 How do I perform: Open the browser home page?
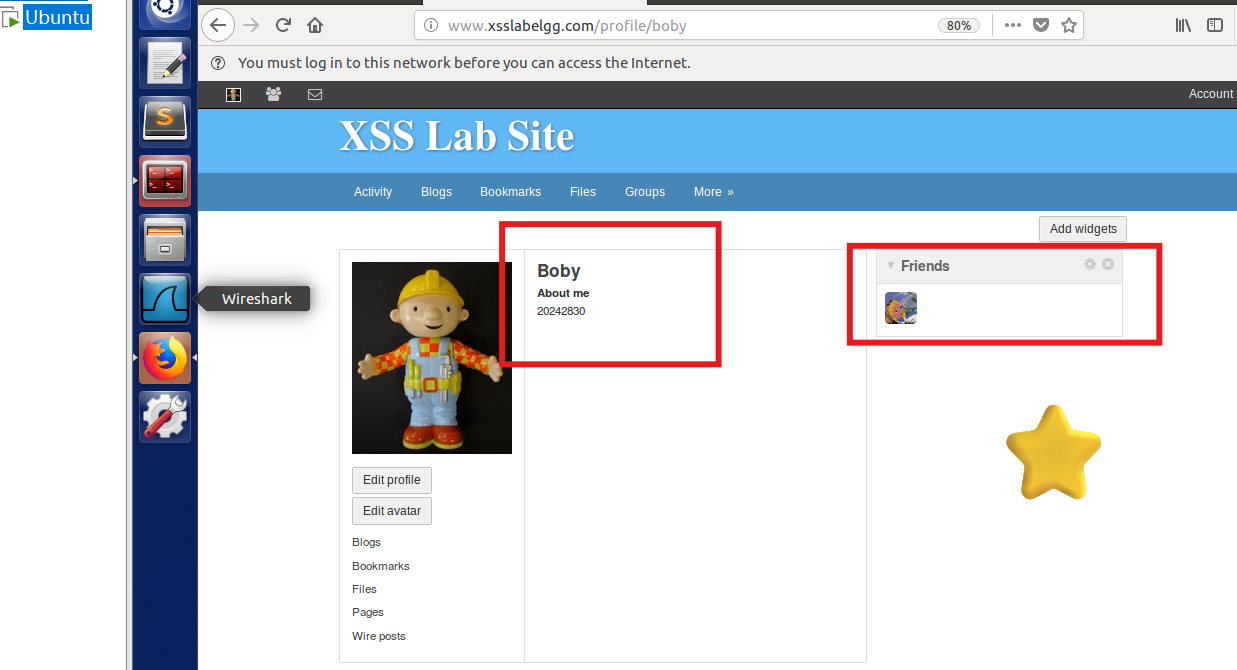click(x=315, y=26)
